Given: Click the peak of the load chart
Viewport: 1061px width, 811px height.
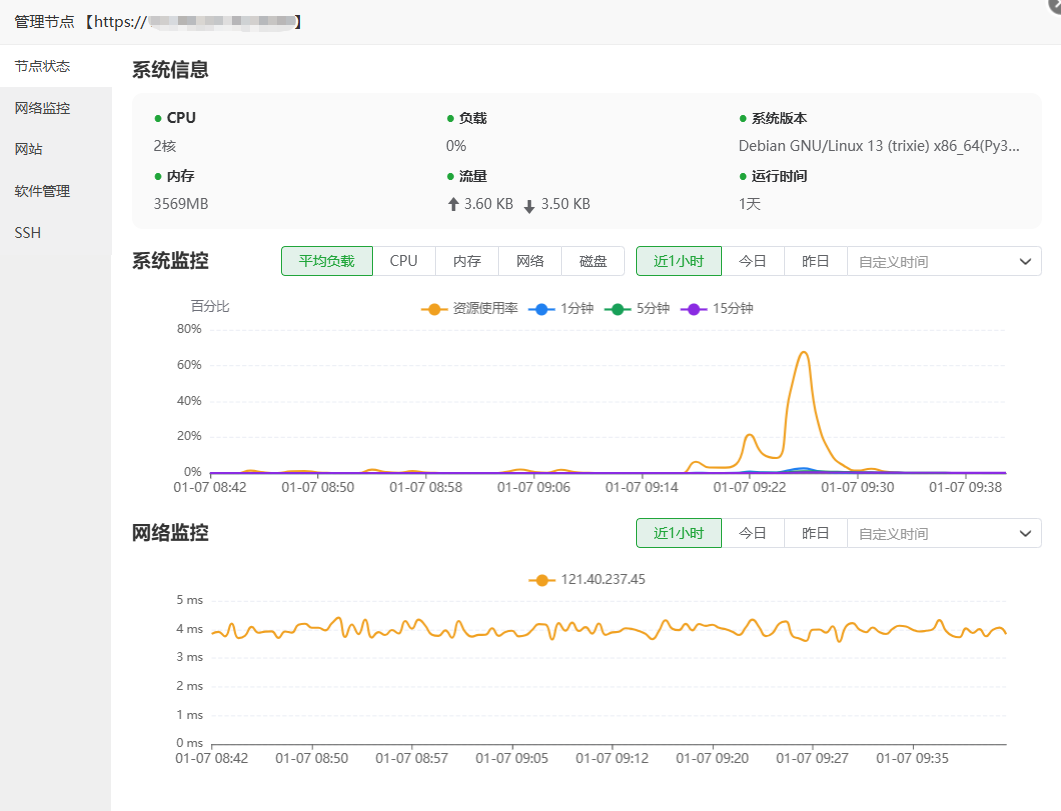Looking at the screenshot, I should pos(803,352).
